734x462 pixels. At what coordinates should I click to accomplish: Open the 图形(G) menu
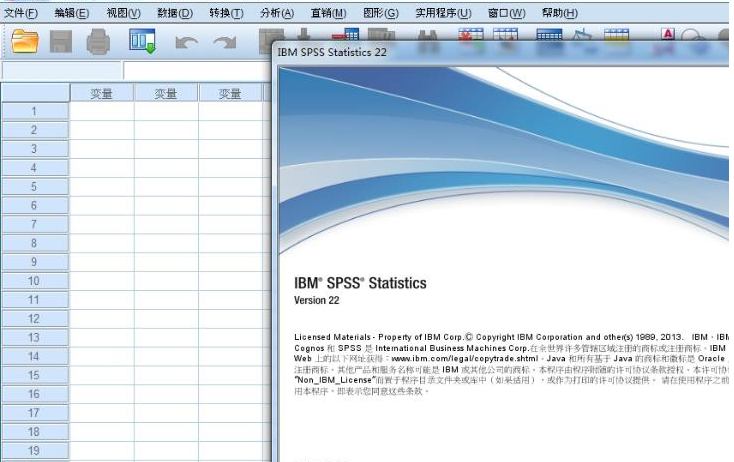point(381,13)
